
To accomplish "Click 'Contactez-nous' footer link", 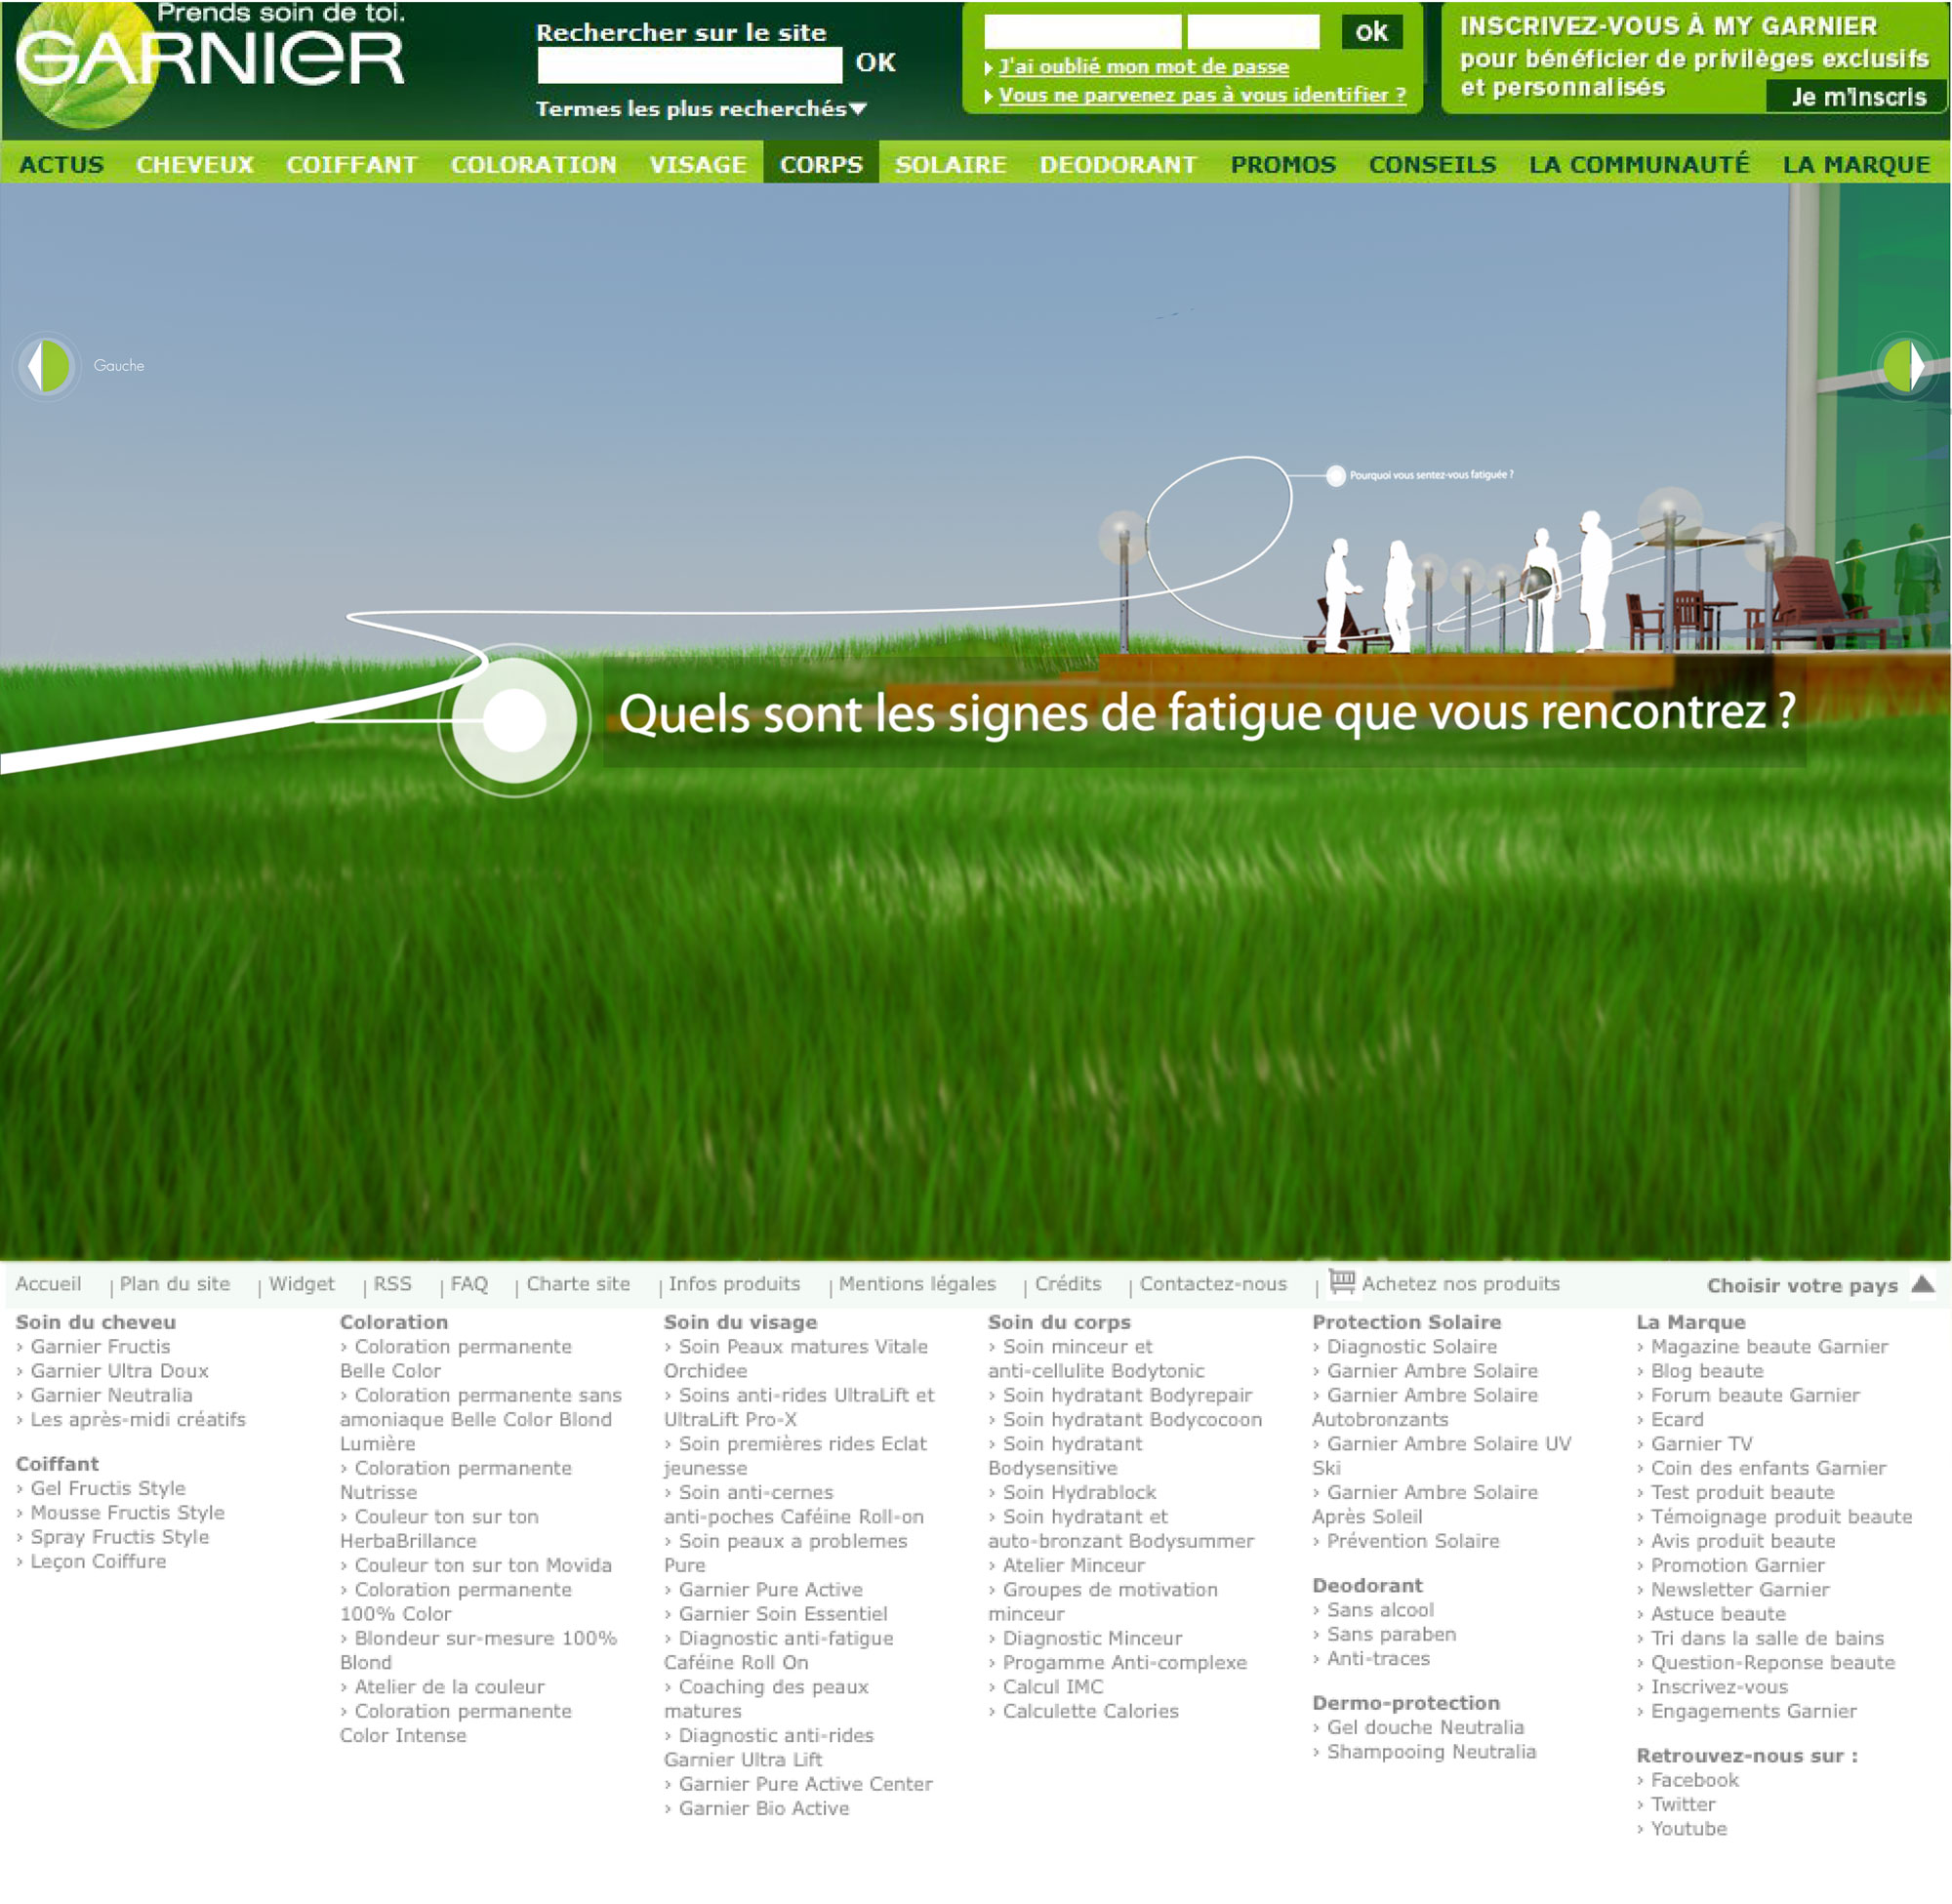I will 1213,1283.
